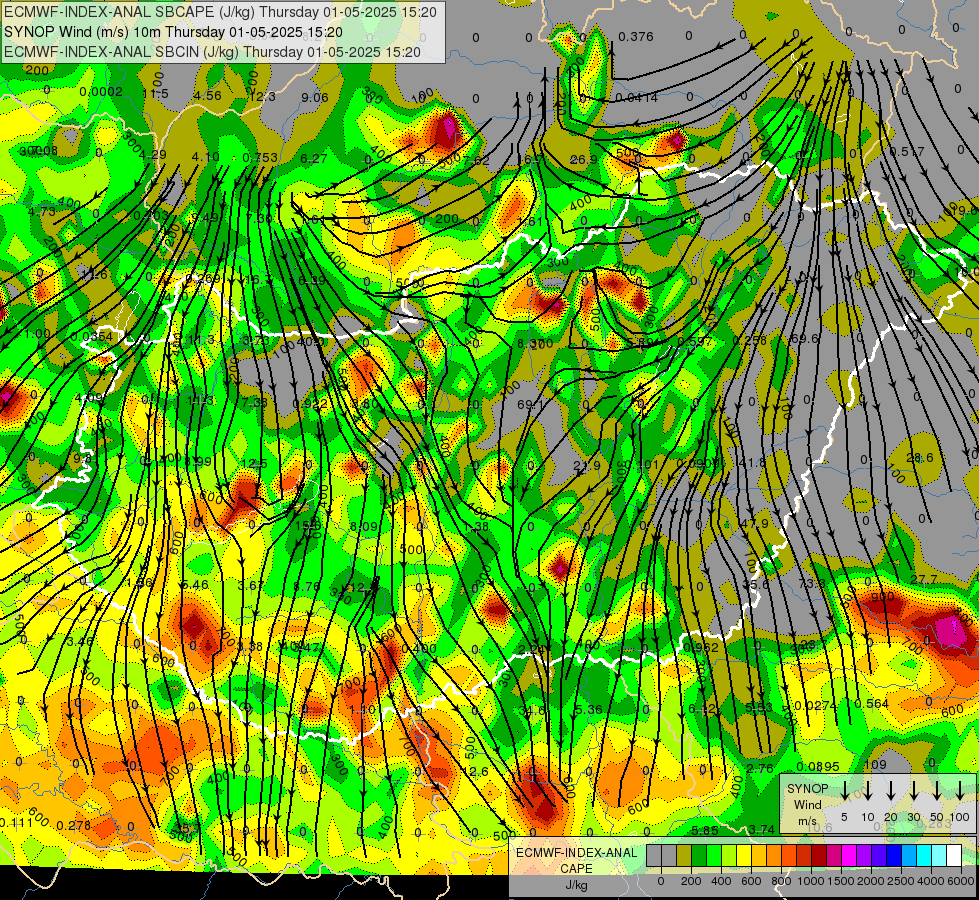Click the 0.0414 value on the map
This screenshot has height=900, width=979.
coord(636,97)
